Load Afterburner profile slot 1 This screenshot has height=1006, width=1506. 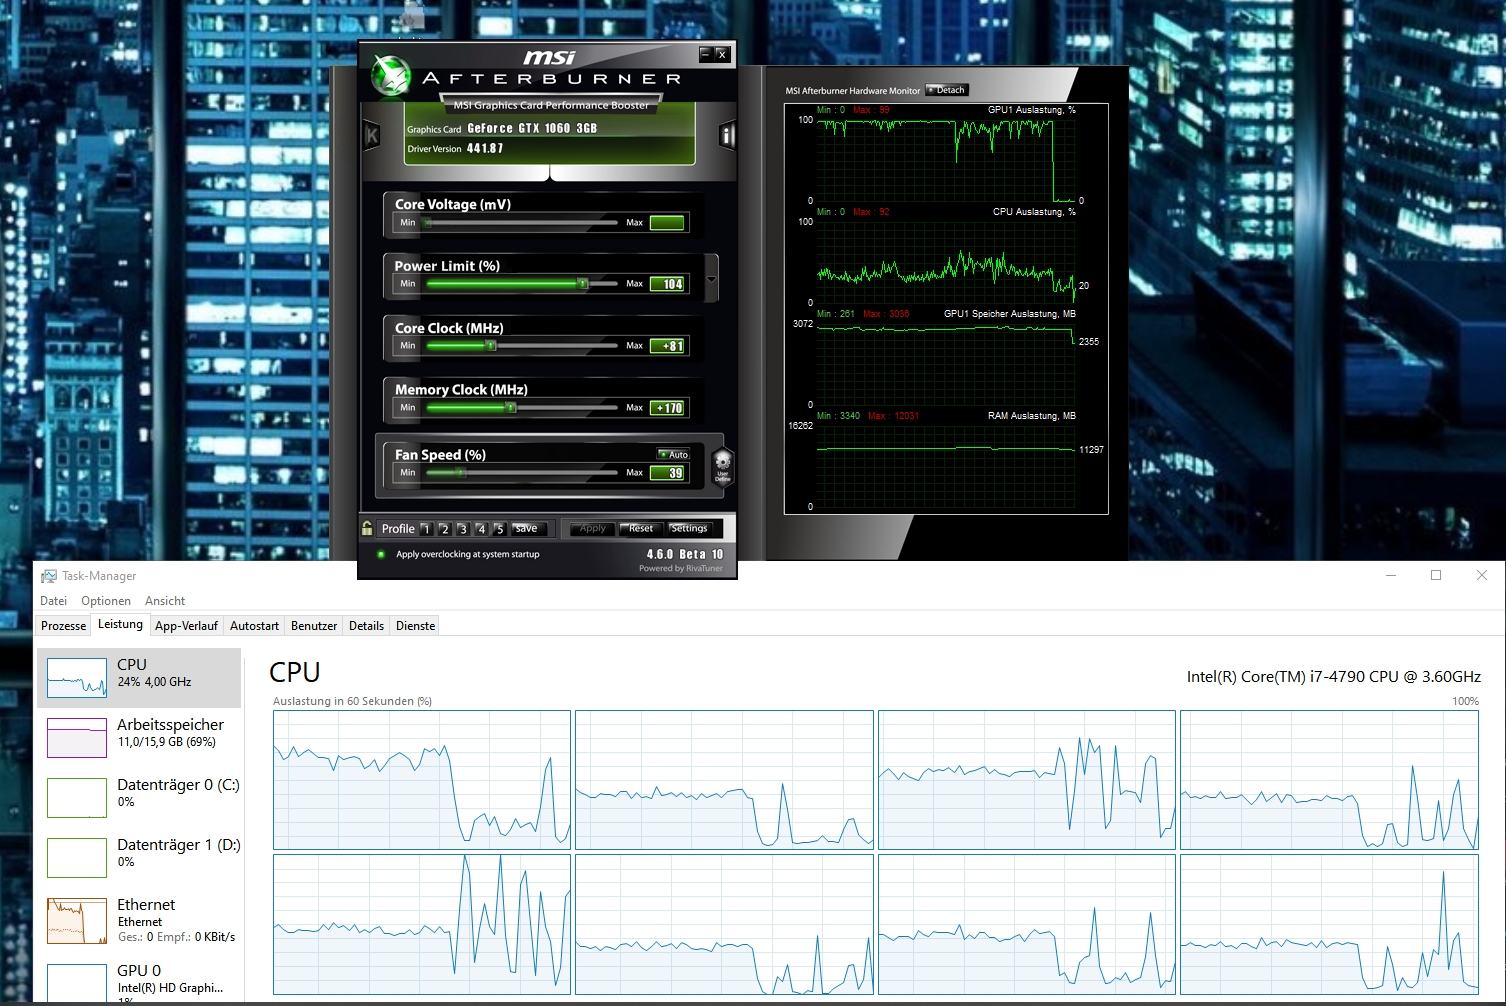click(426, 529)
